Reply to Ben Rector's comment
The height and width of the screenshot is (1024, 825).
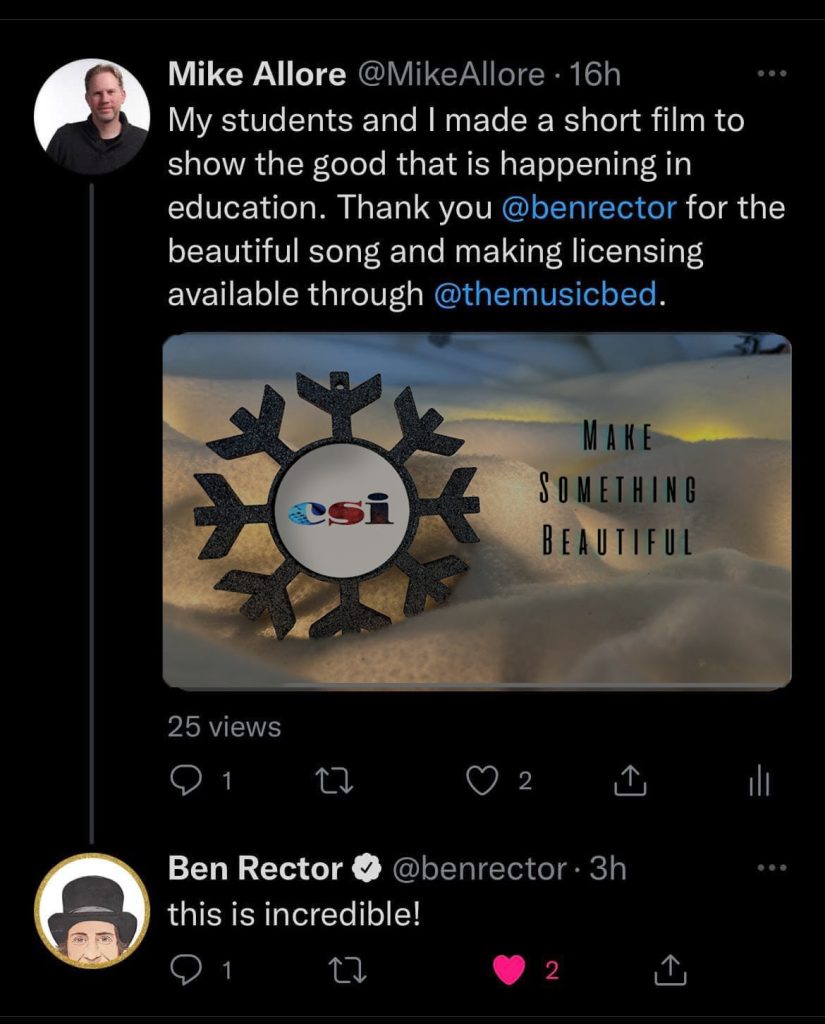point(187,968)
